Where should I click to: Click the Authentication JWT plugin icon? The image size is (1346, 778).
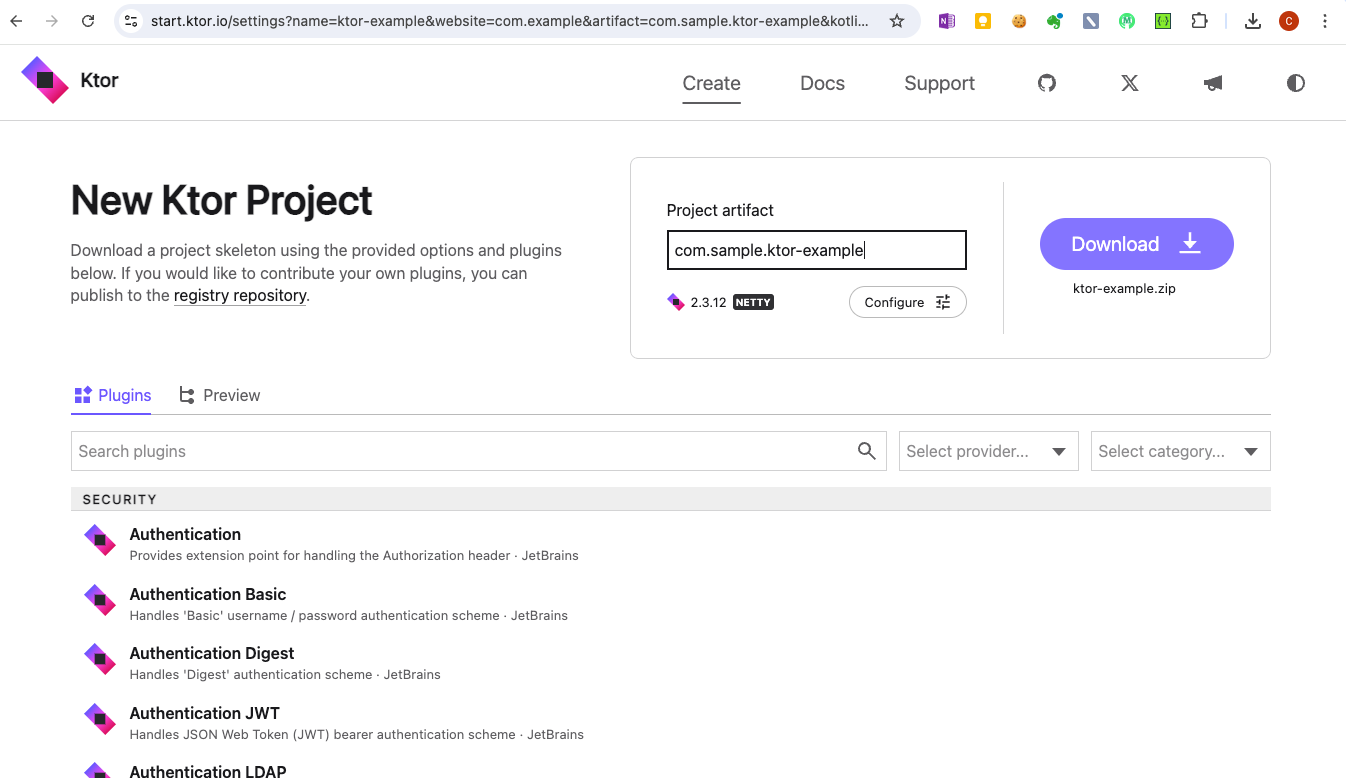coord(100,719)
